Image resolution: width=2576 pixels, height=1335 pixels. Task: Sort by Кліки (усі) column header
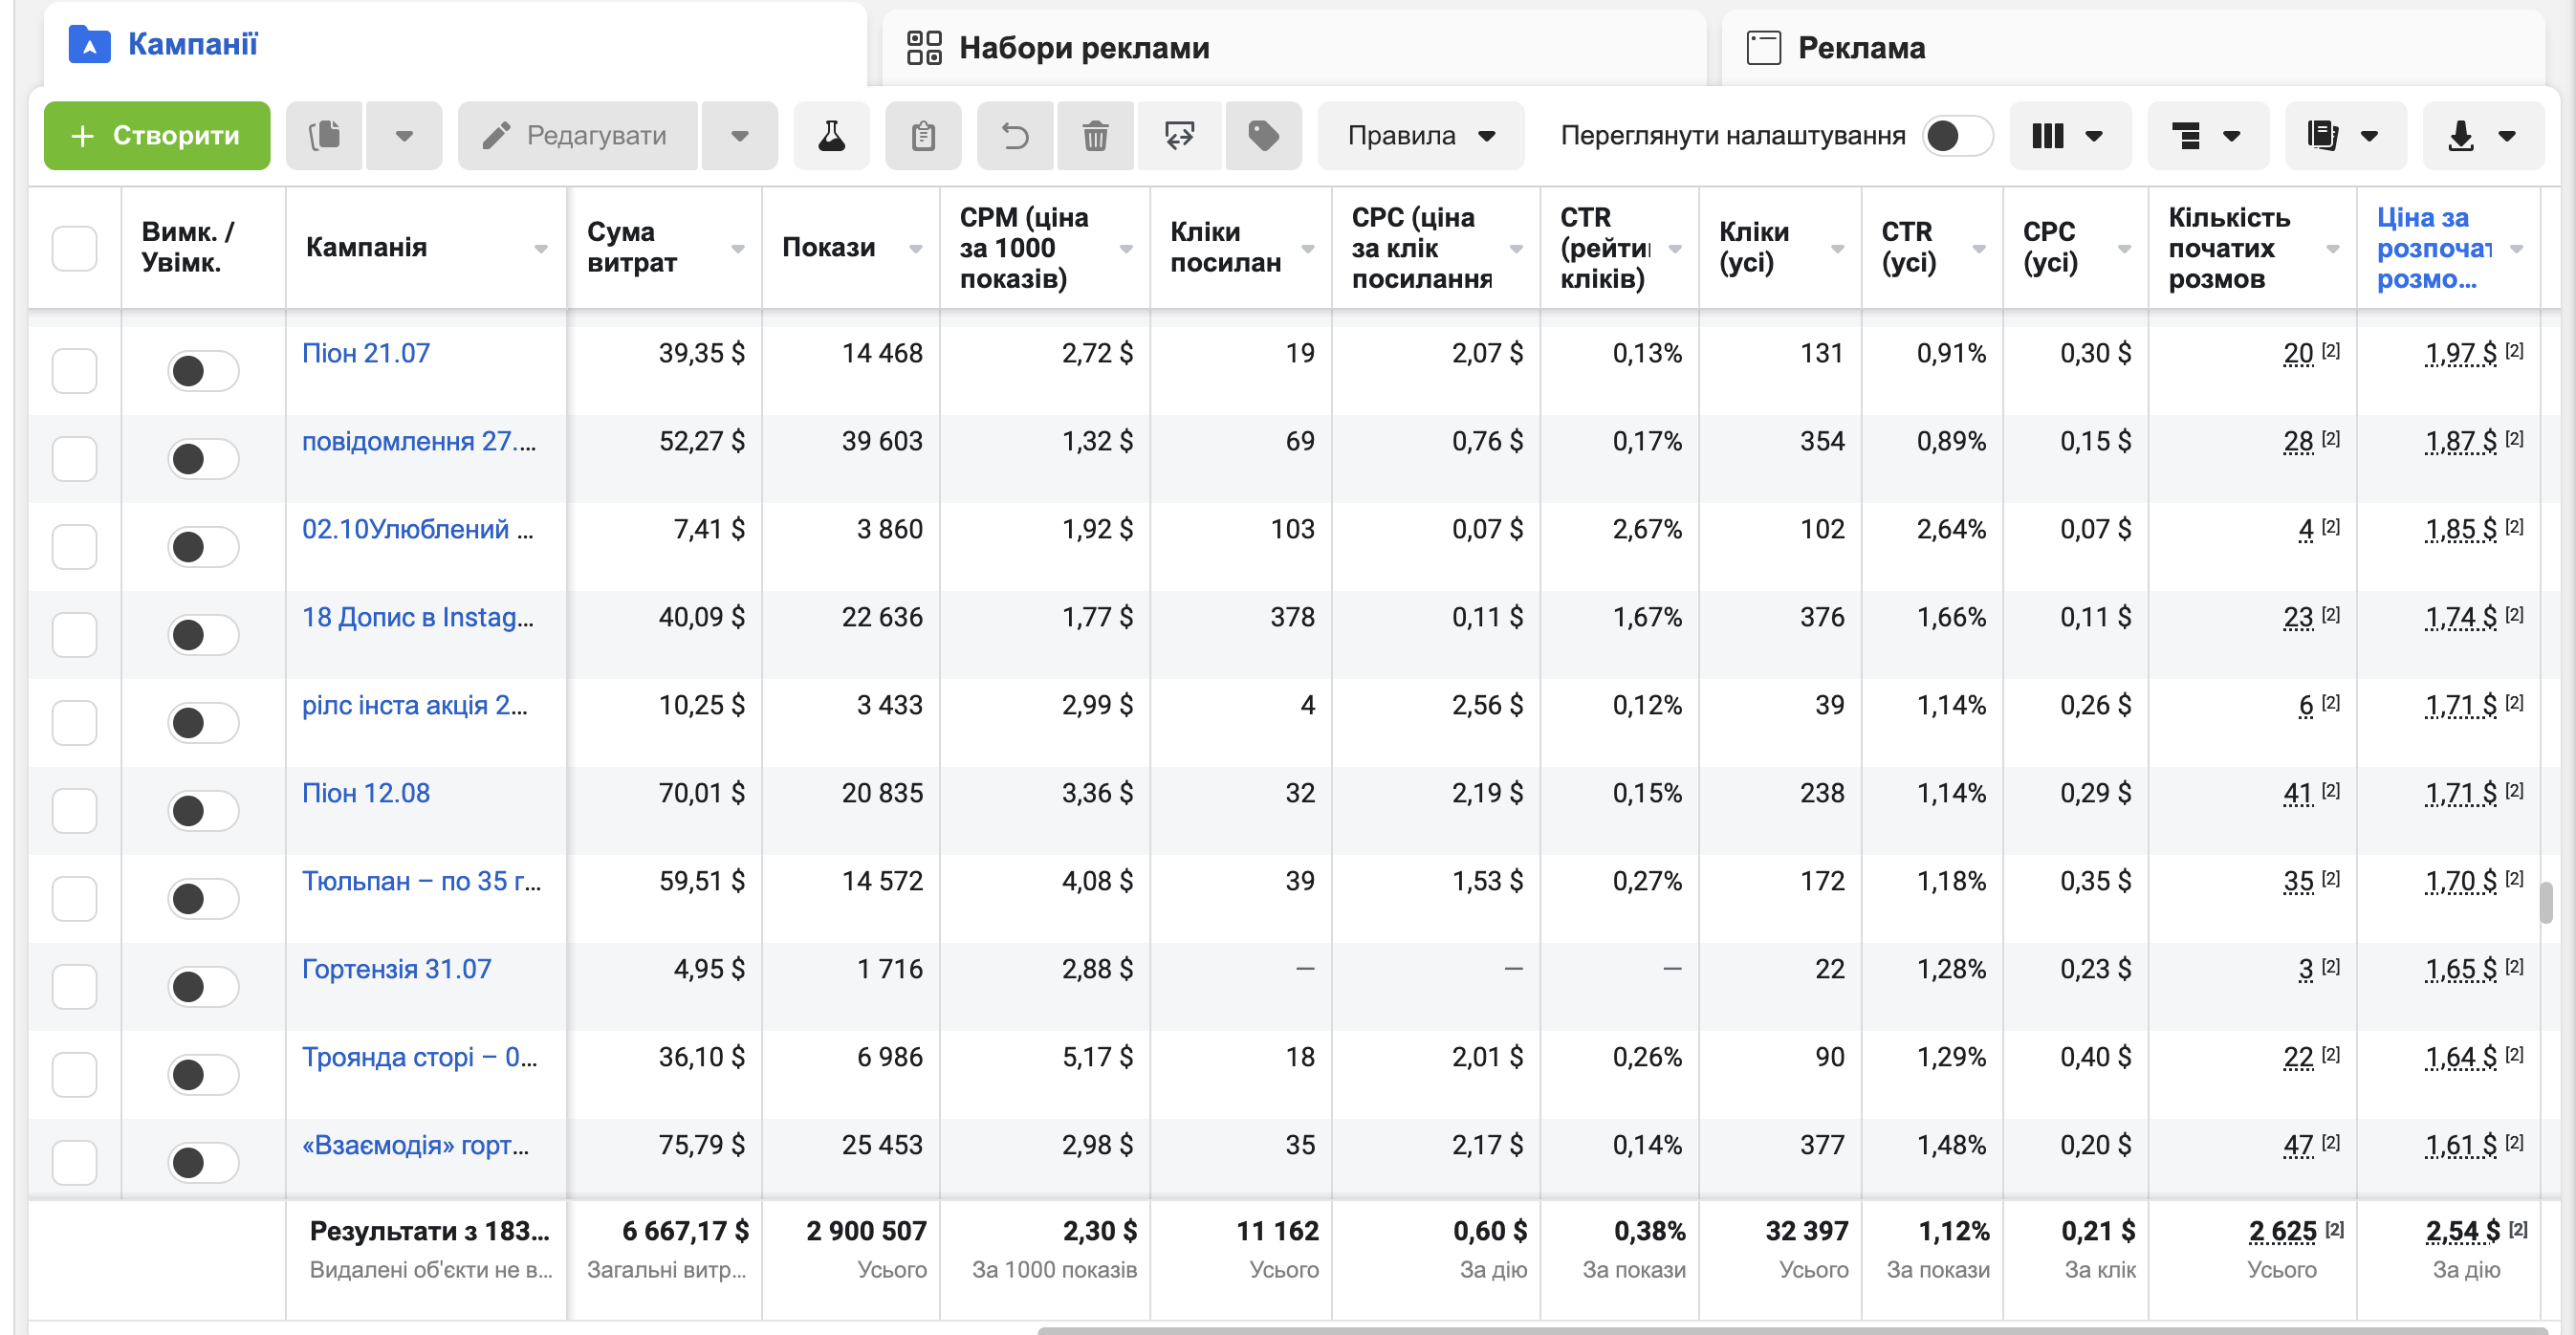(x=1754, y=247)
